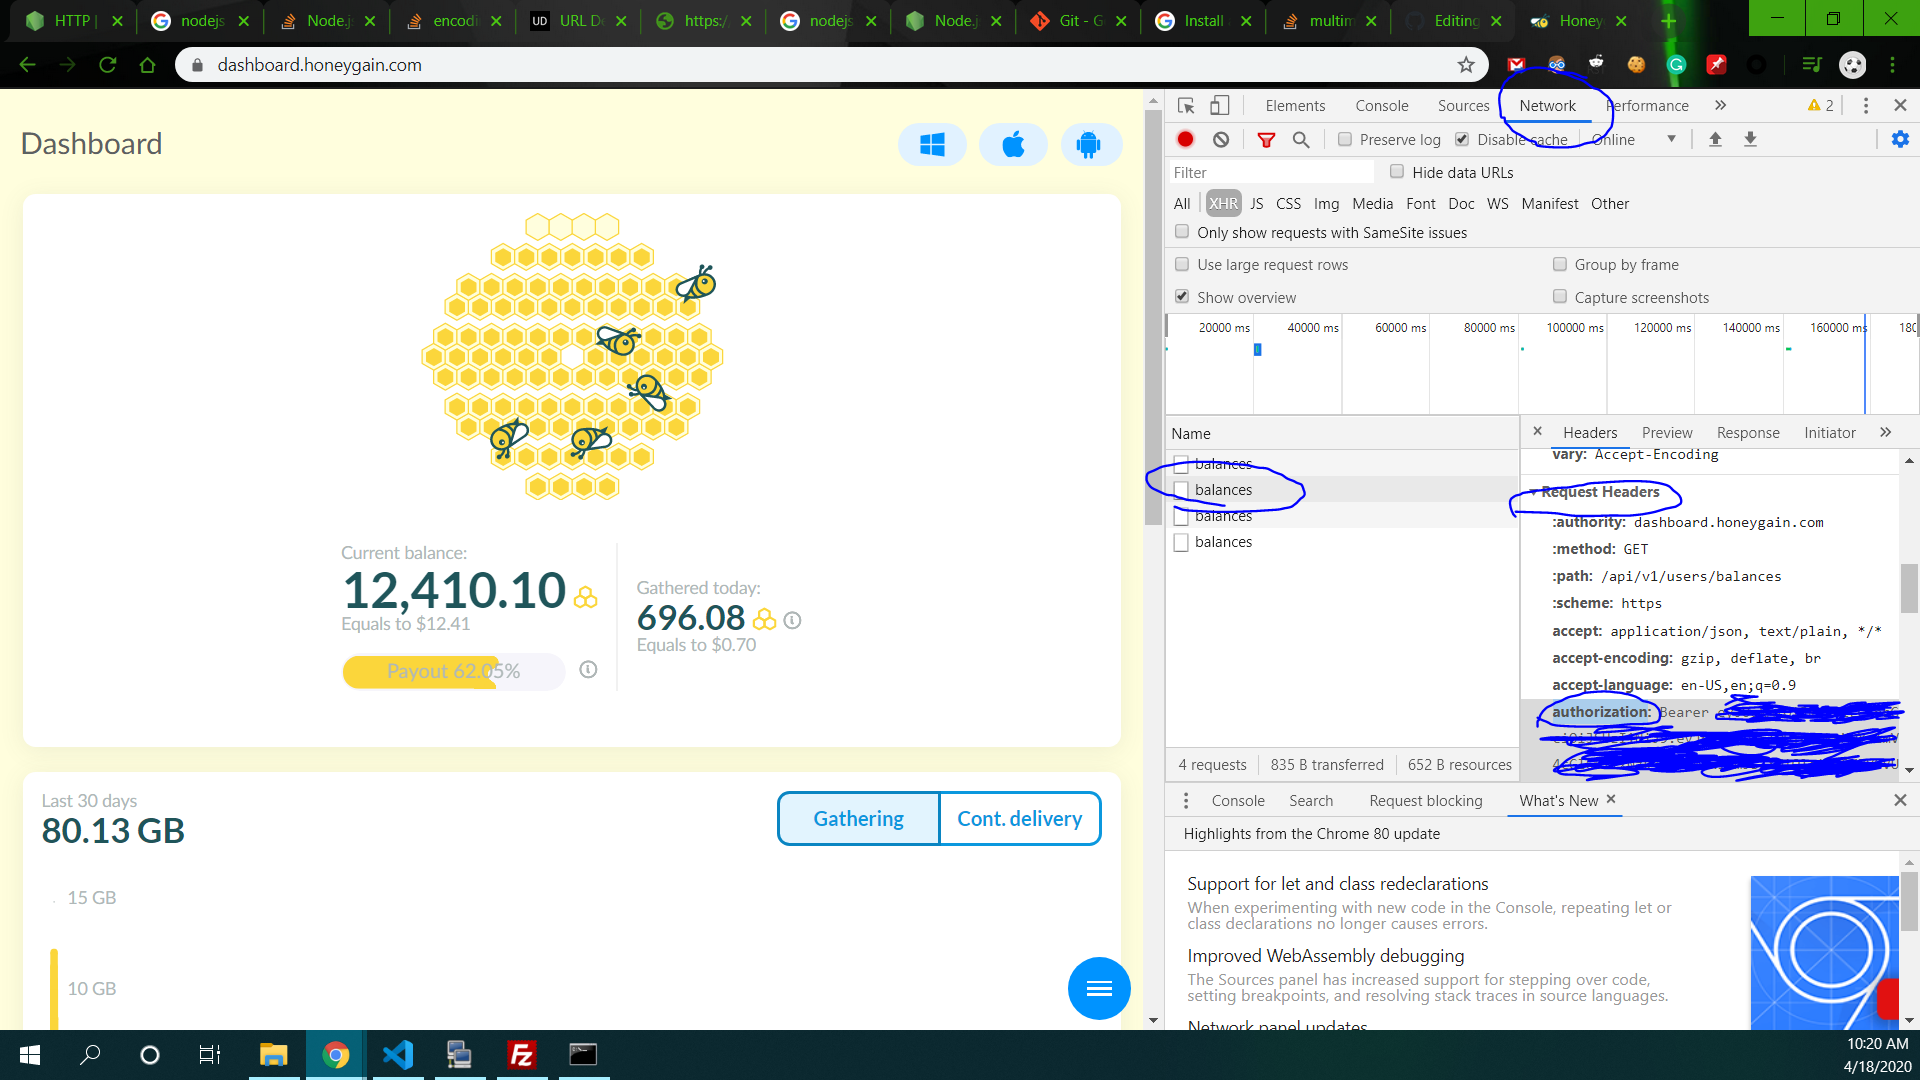
Task: Open Network settings gear icon
Action: pos(1900,139)
